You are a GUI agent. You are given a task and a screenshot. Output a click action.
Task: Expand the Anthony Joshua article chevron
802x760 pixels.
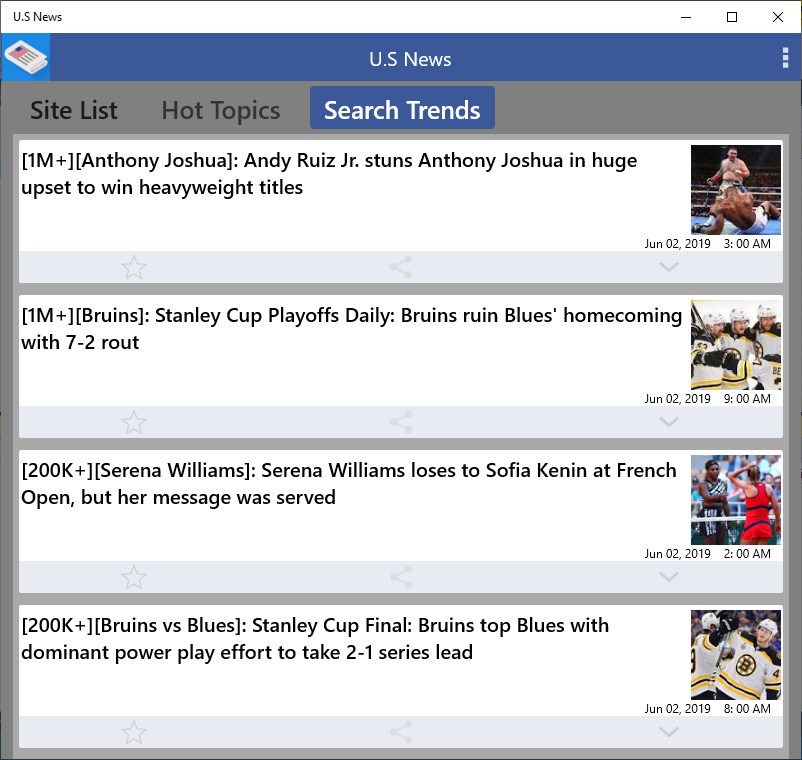(x=669, y=267)
